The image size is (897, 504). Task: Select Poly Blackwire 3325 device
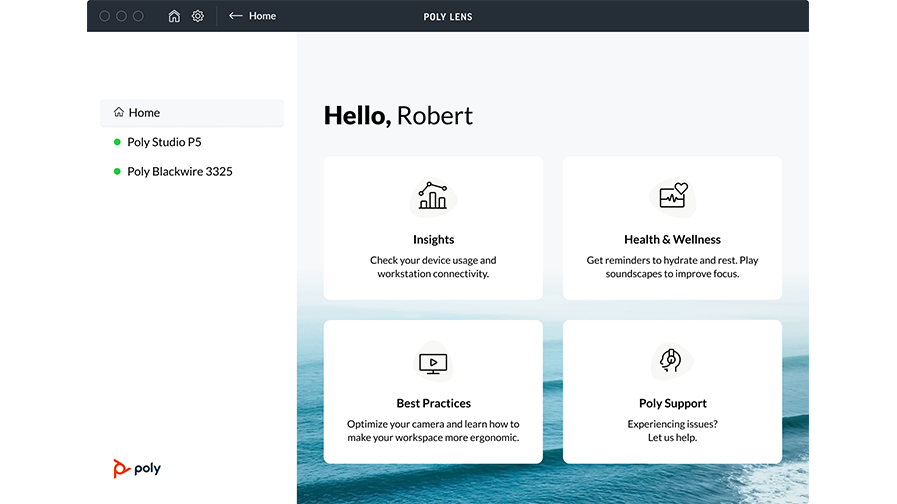point(180,171)
